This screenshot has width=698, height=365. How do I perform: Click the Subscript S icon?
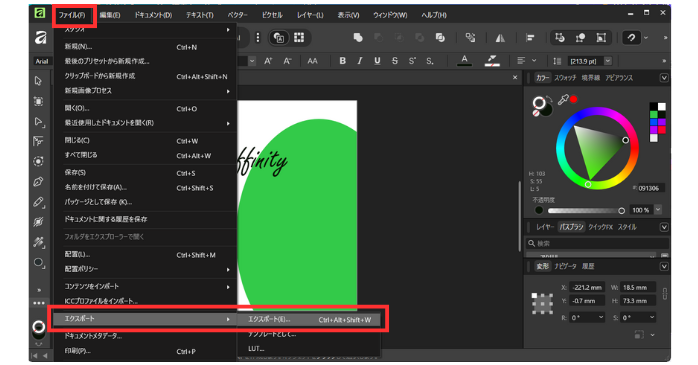click(430, 61)
